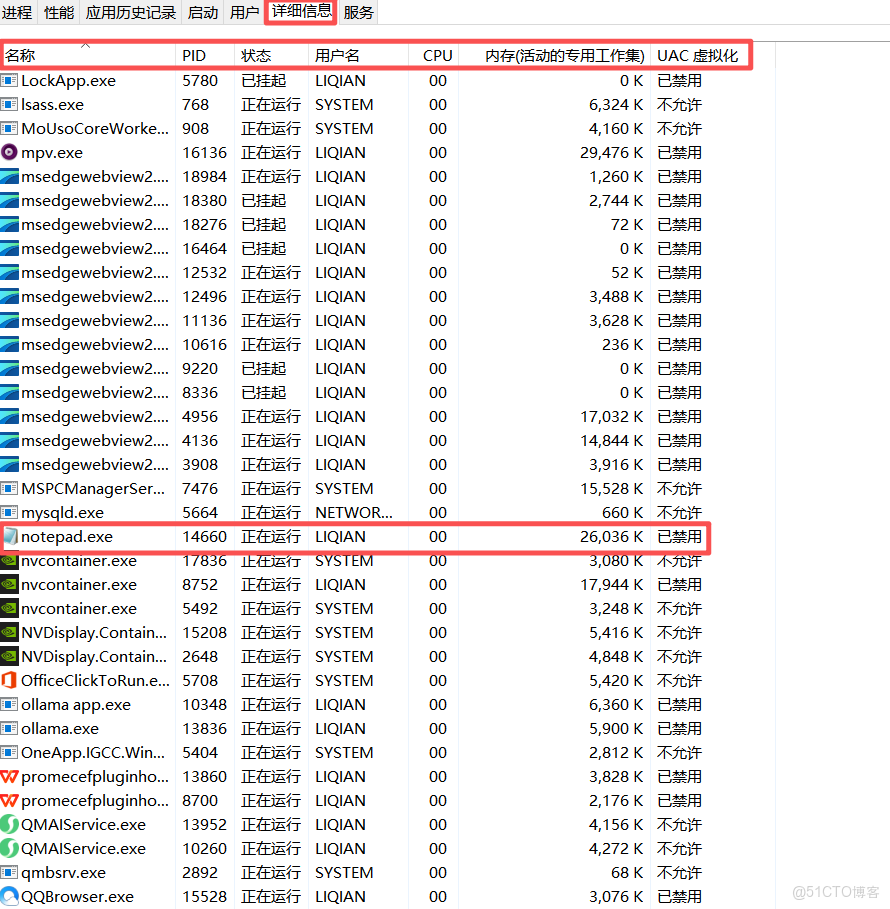Select the notepad.exe process name
The image size is (890, 909).
click(x=67, y=537)
